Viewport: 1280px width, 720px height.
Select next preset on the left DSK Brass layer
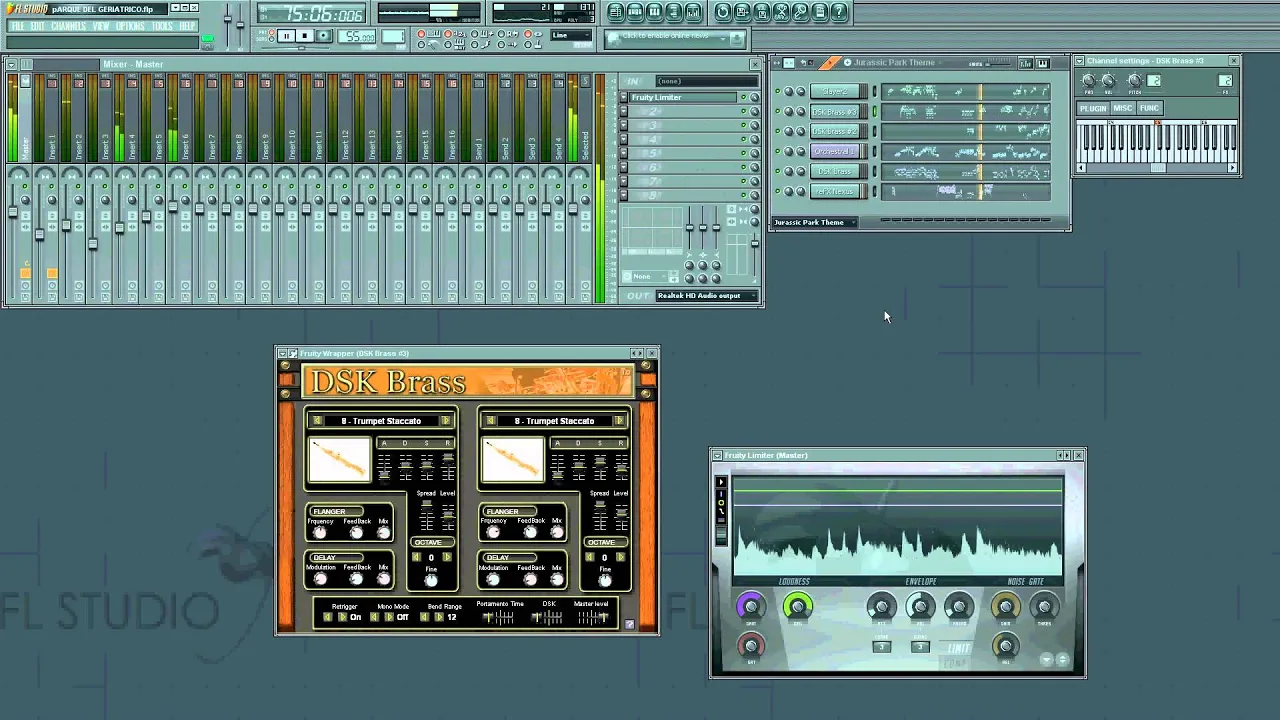[446, 421]
